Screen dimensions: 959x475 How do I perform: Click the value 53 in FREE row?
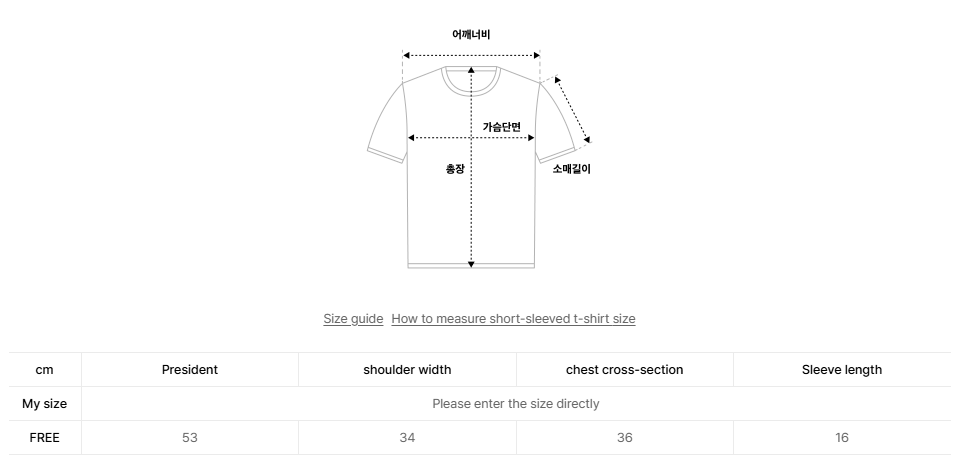[190, 438]
